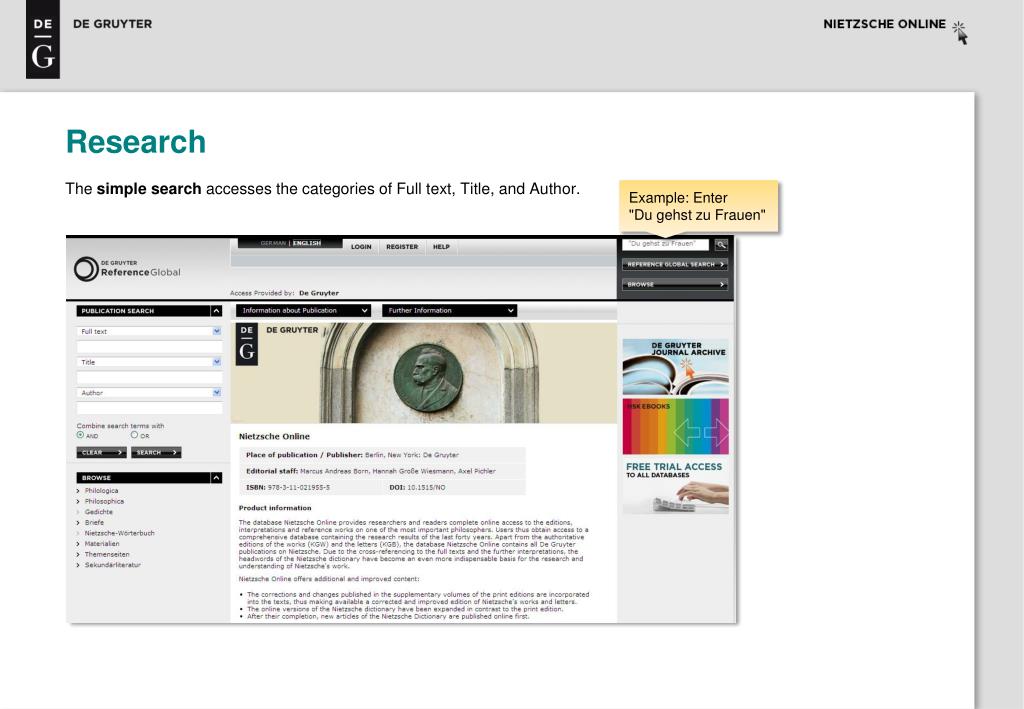The image size is (1024, 709).
Task: Click the Clear button
Action: coord(101,452)
